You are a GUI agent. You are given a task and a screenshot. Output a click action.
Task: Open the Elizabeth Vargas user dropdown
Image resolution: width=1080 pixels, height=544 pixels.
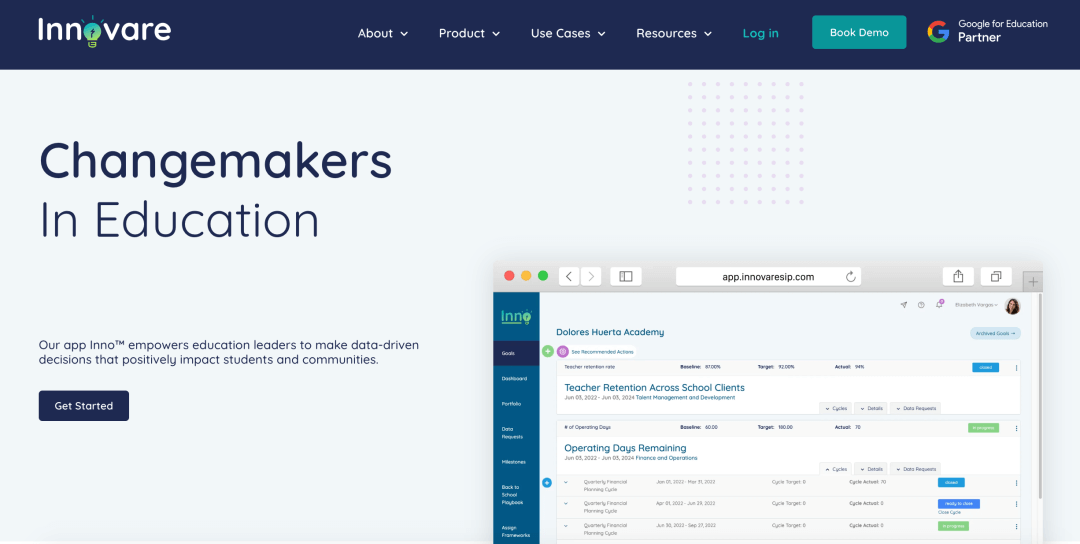tap(977, 305)
